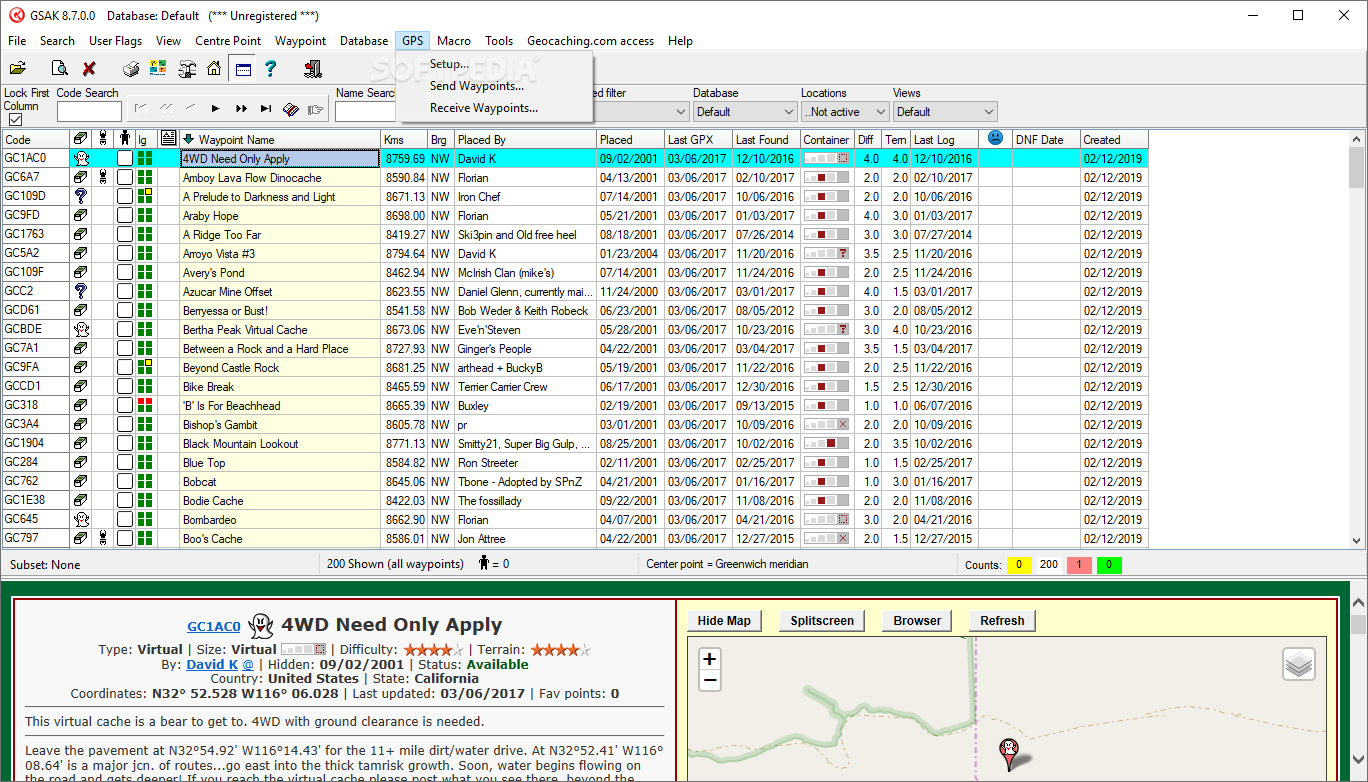
Task: Click the magnifier document search icon
Action: (60, 69)
